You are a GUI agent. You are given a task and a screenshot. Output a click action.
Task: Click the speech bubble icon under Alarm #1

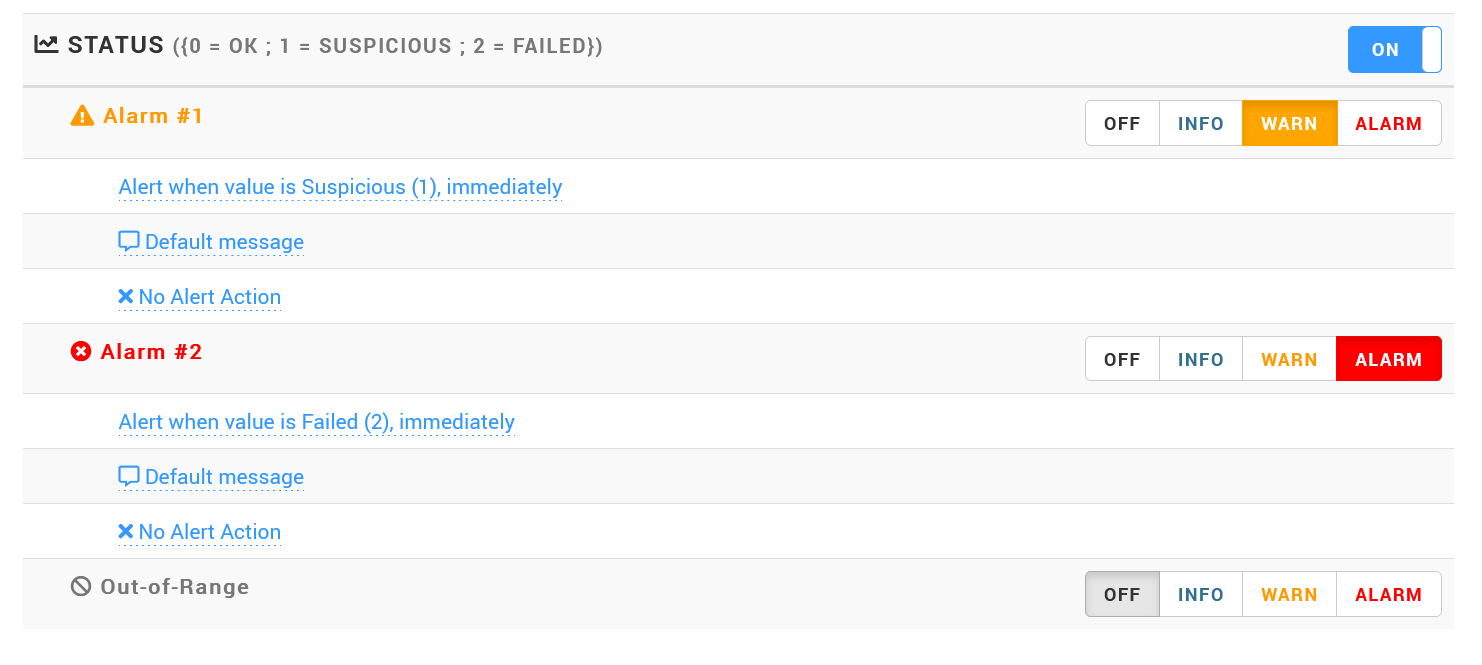pyautogui.click(x=128, y=242)
